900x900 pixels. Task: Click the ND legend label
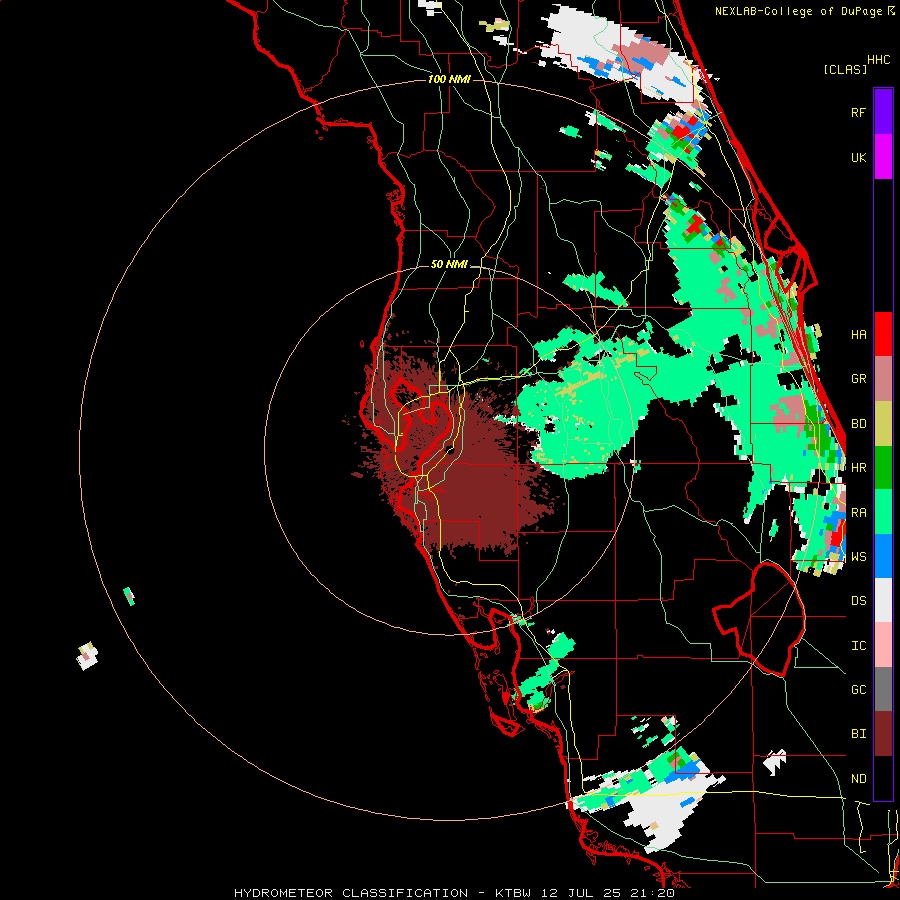pyautogui.click(x=858, y=779)
